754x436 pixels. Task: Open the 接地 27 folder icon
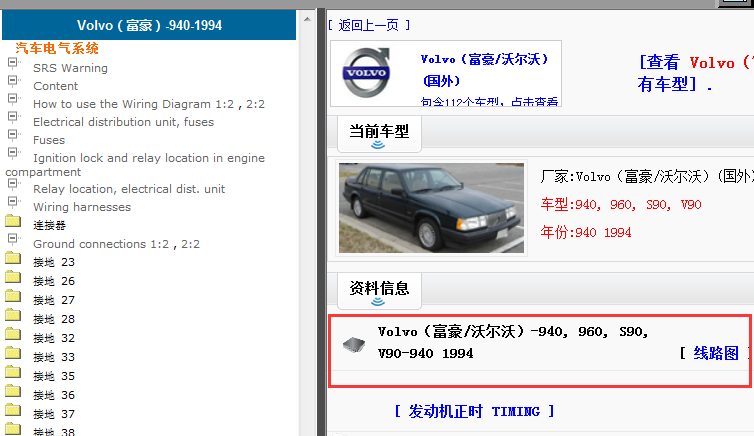[13, 296]
